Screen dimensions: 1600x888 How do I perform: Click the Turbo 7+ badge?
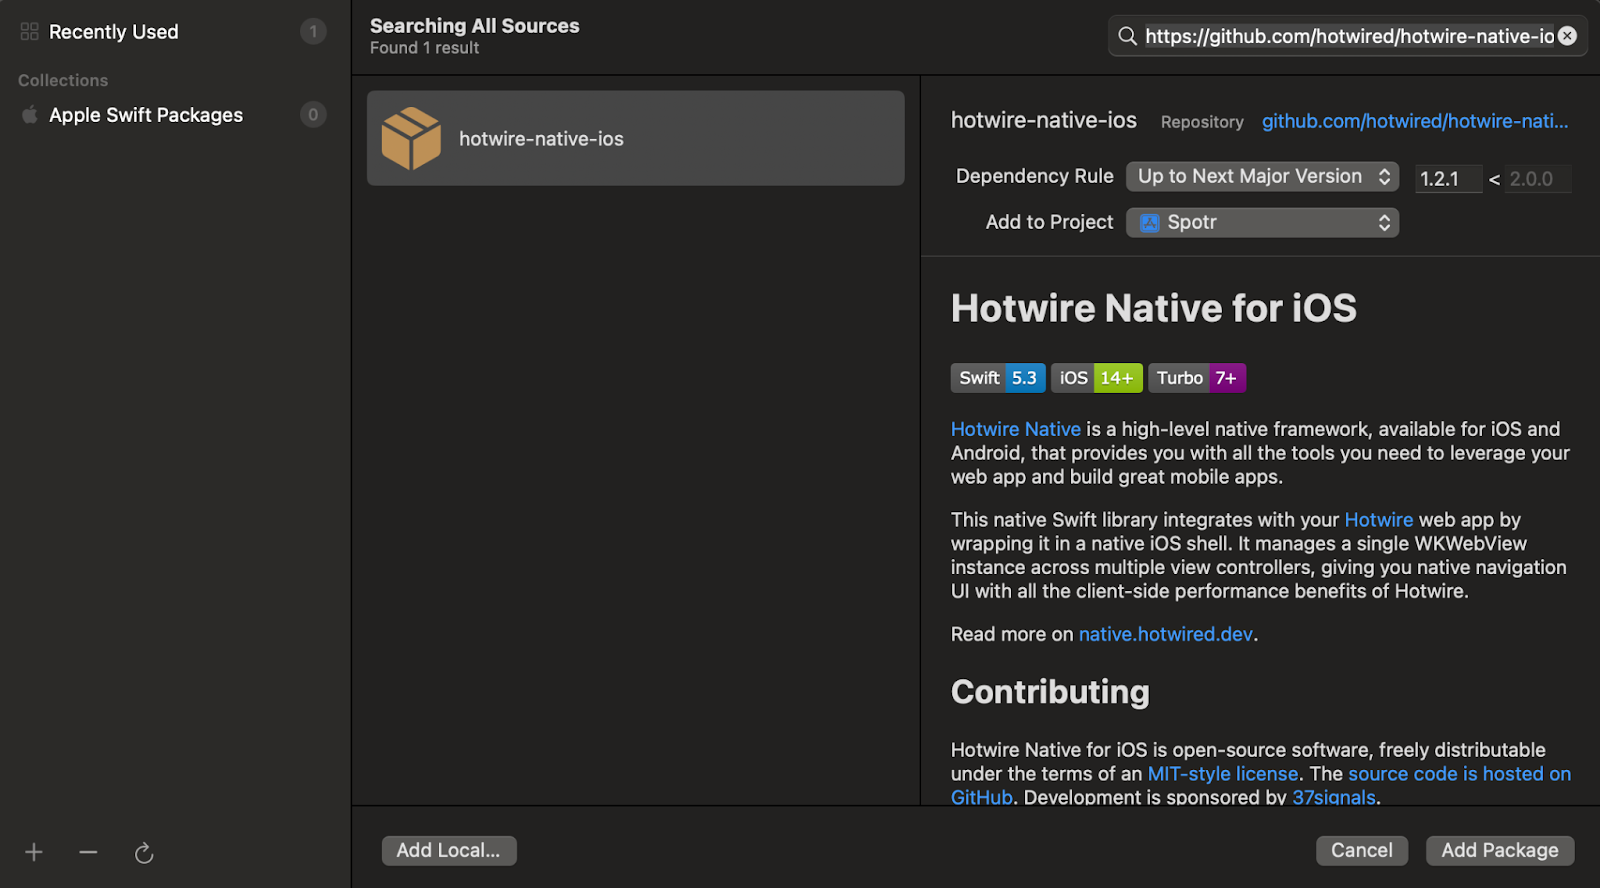[1197, 378]
